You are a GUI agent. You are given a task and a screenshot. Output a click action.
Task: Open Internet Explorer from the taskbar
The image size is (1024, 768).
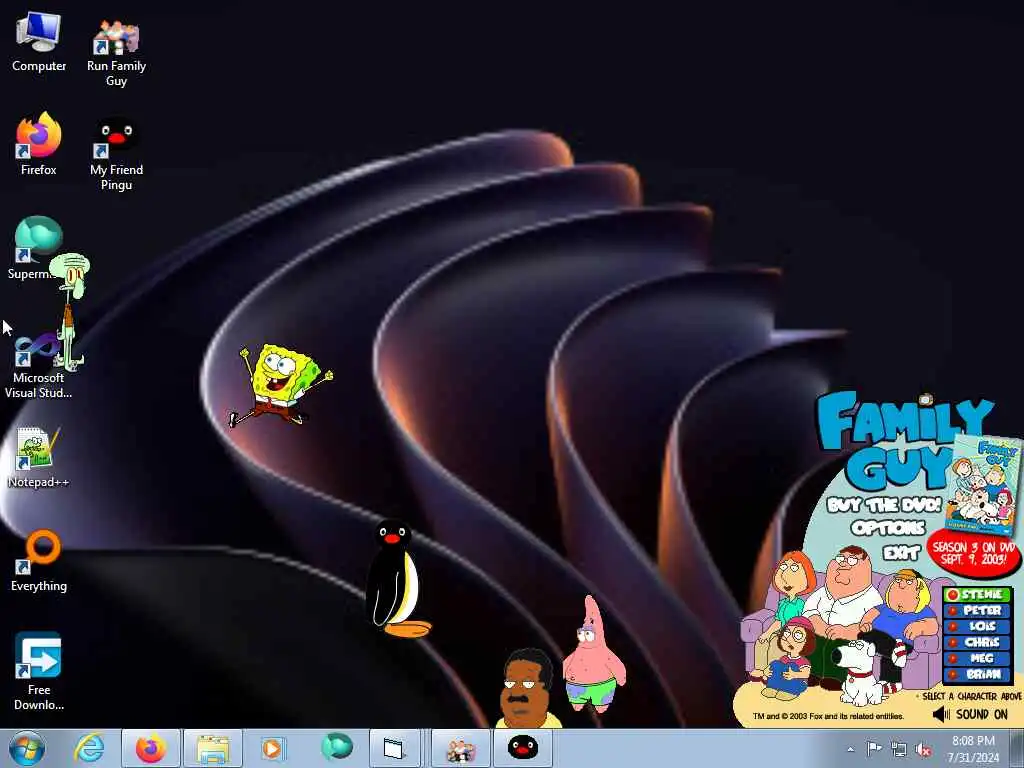pyautogui.click(x=89, y=748)
